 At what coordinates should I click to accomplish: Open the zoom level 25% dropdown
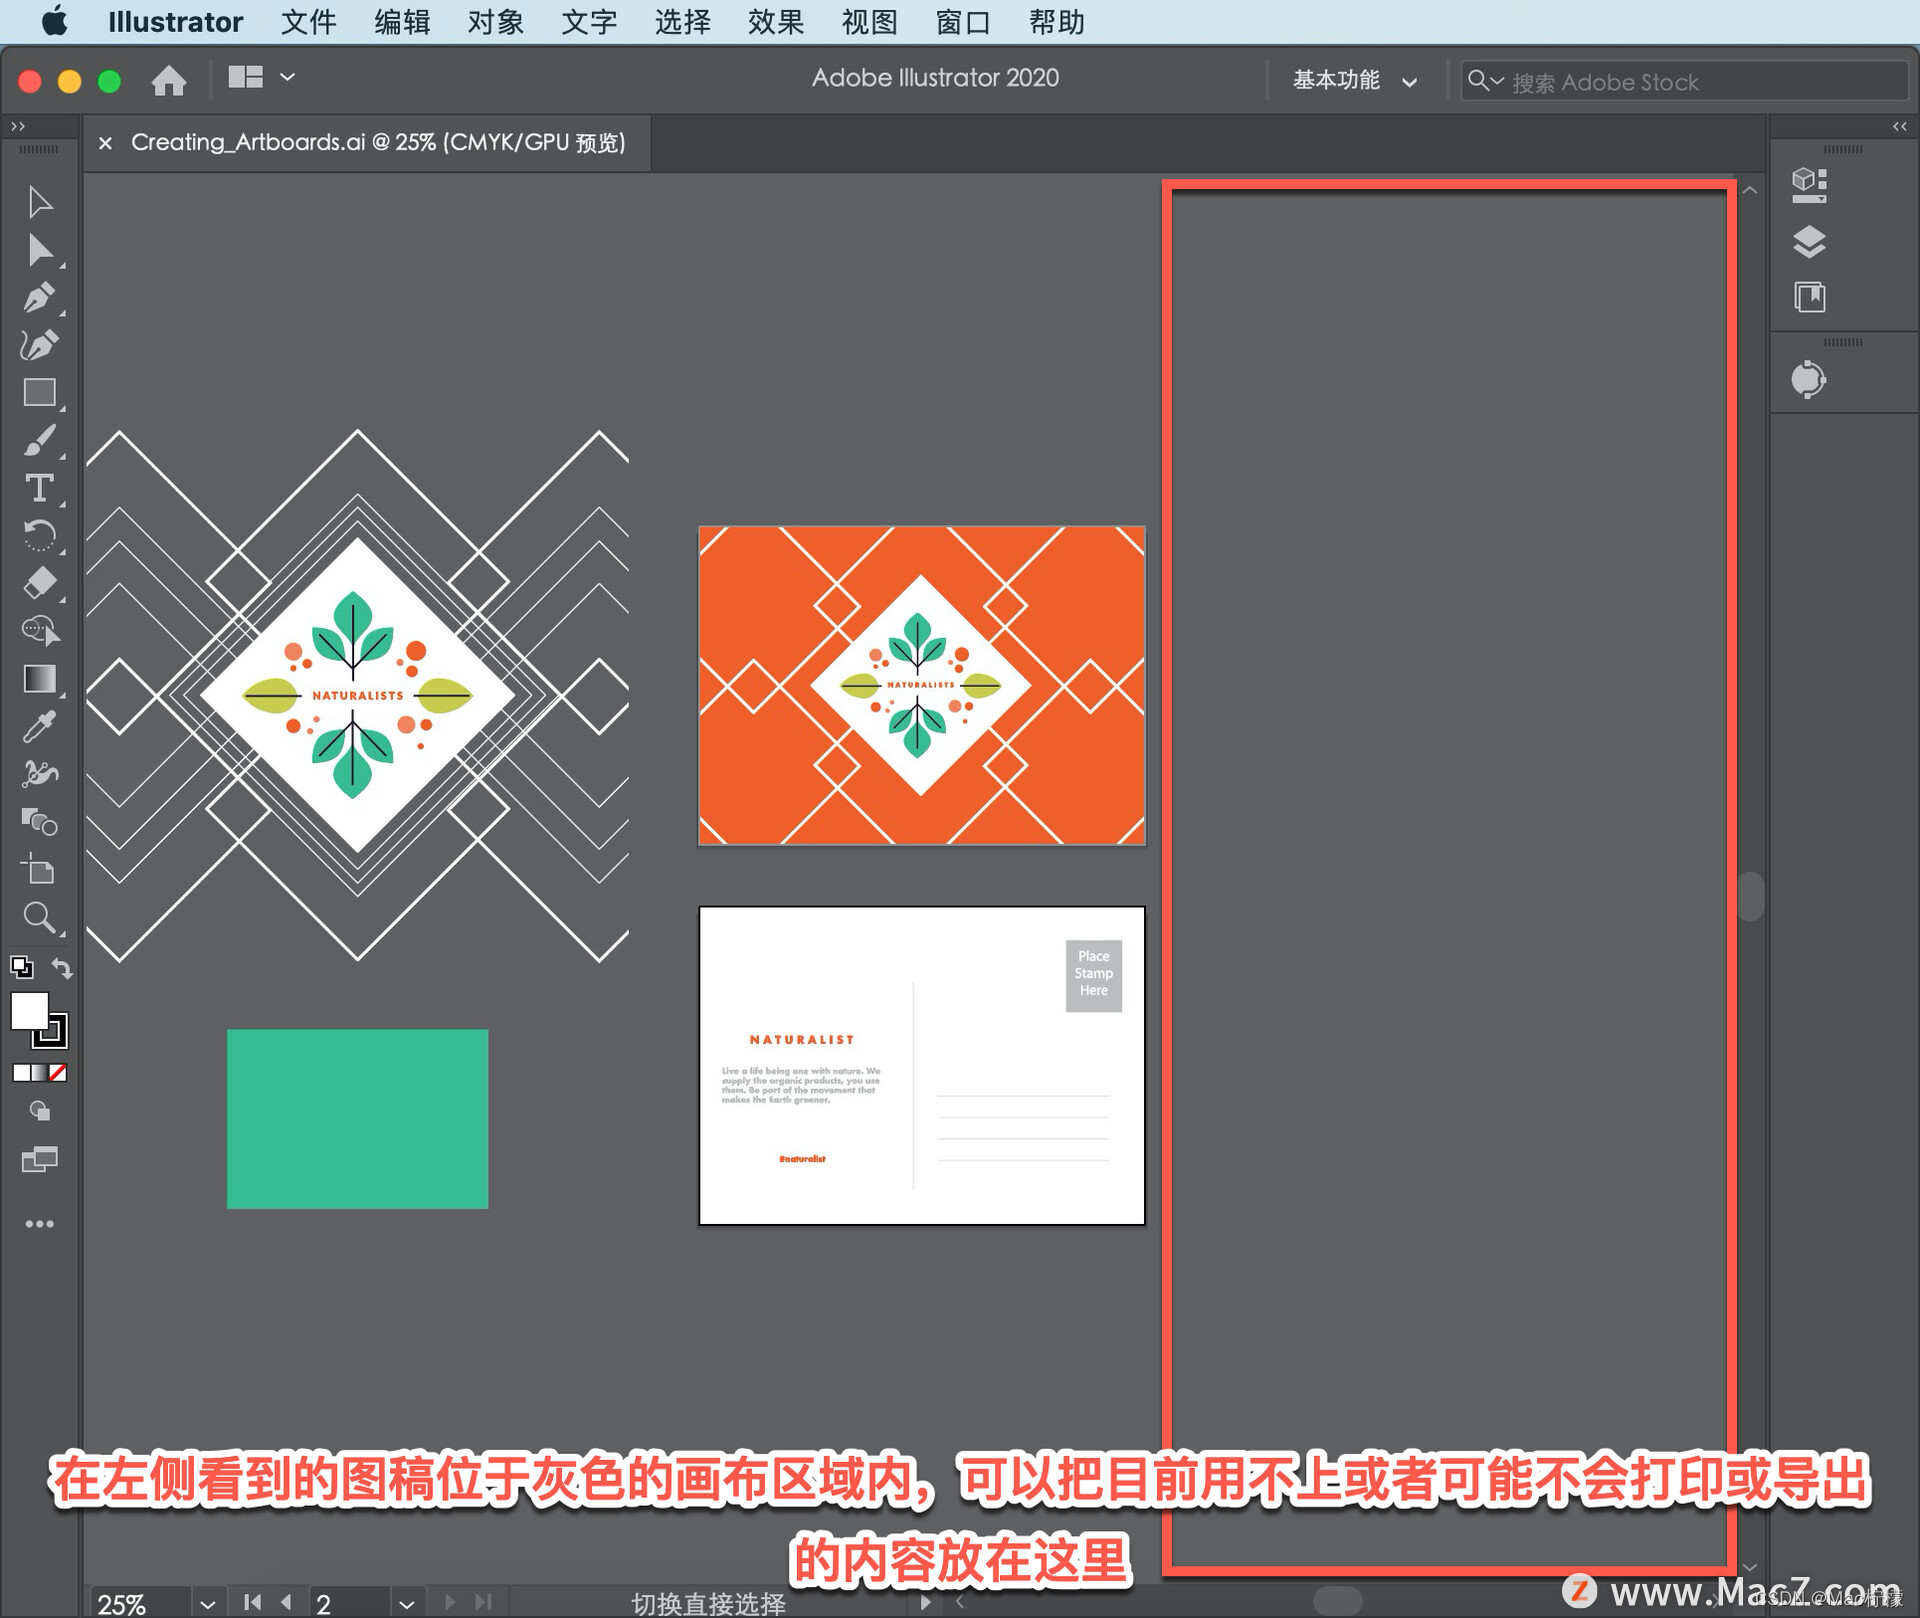pyautogui.click(x=207, y=1603)
